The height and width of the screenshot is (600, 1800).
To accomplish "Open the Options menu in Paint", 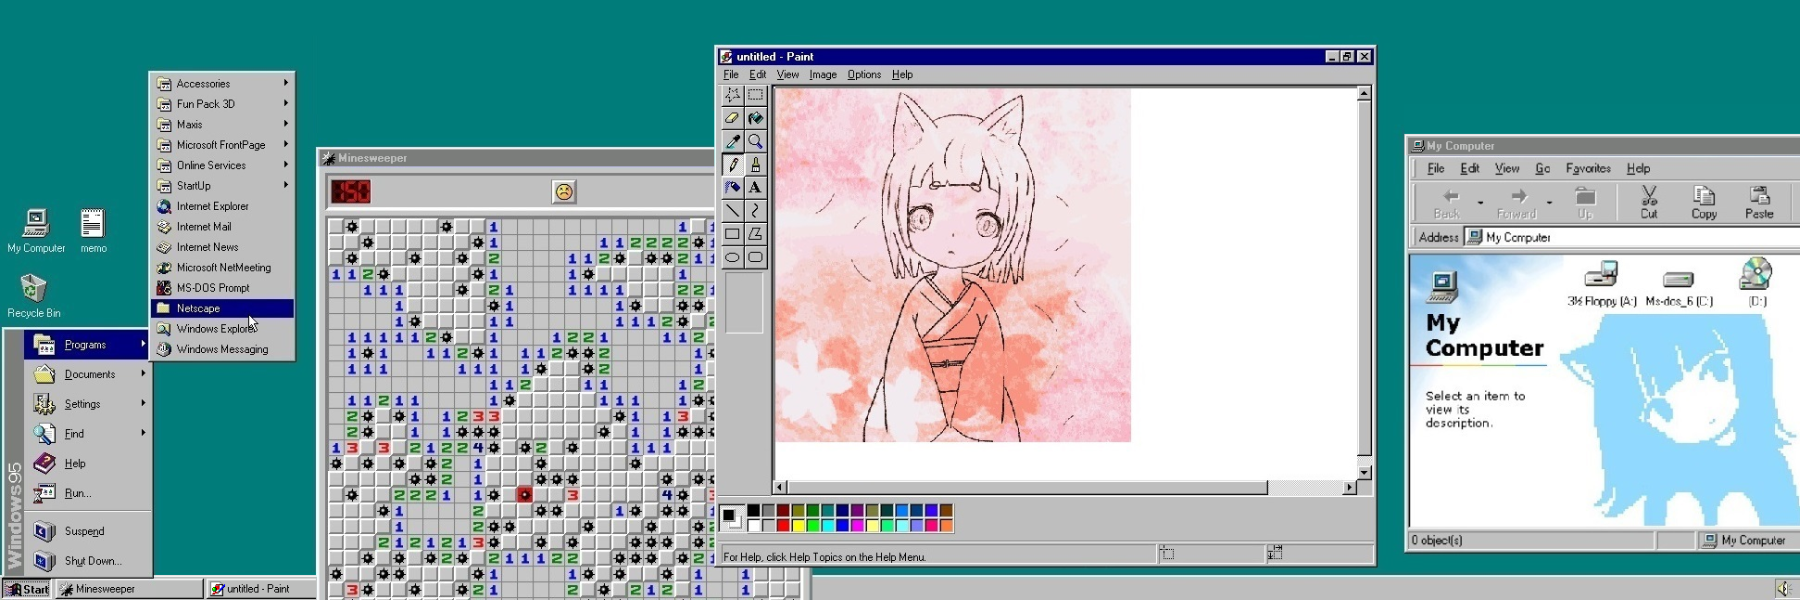I will coord(864,74).
